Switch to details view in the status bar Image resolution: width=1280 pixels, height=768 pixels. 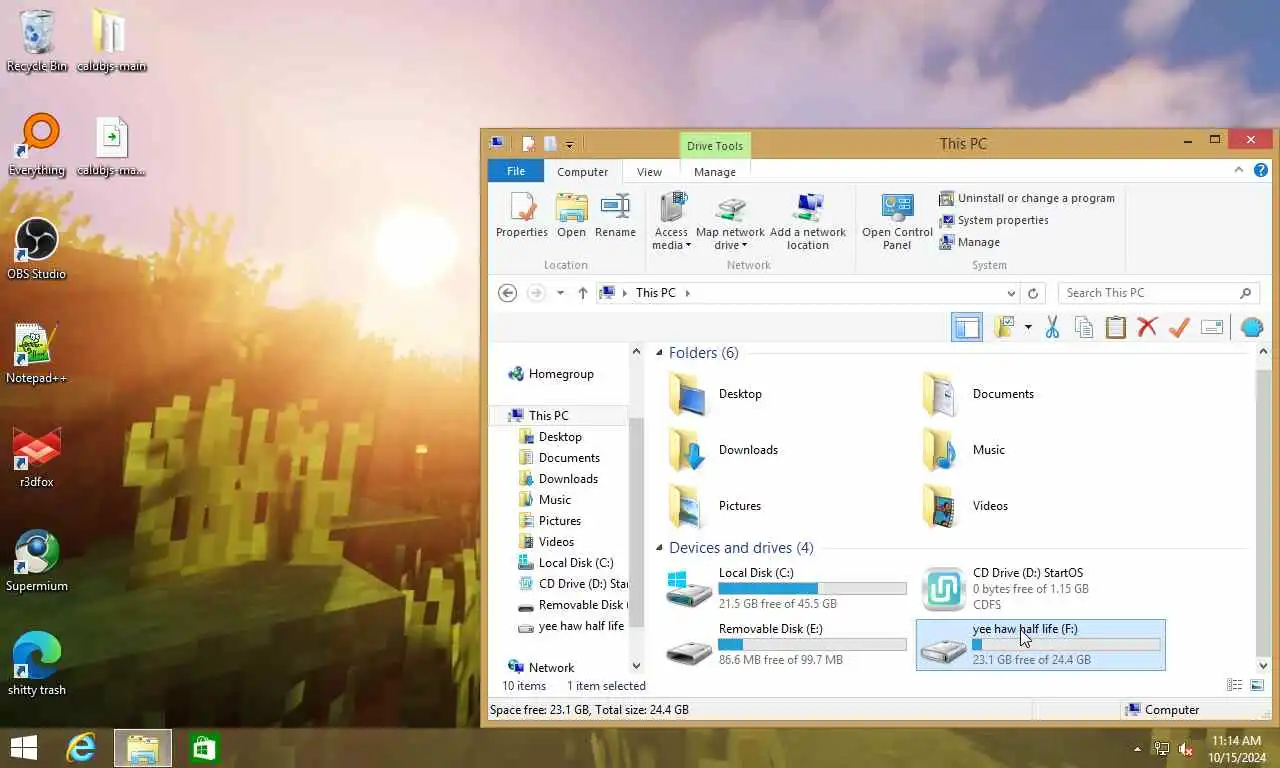[1235, 686]
